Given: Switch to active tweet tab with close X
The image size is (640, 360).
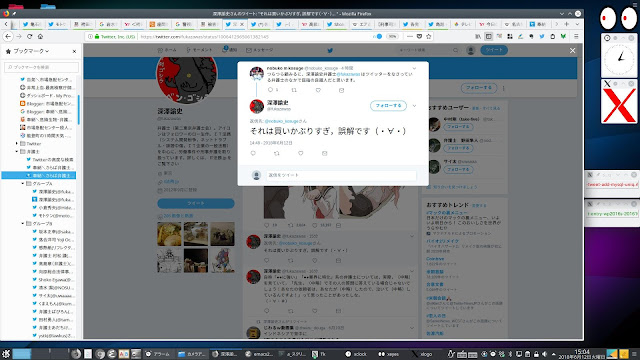Looking at the screenshot, I should [234, 24].
